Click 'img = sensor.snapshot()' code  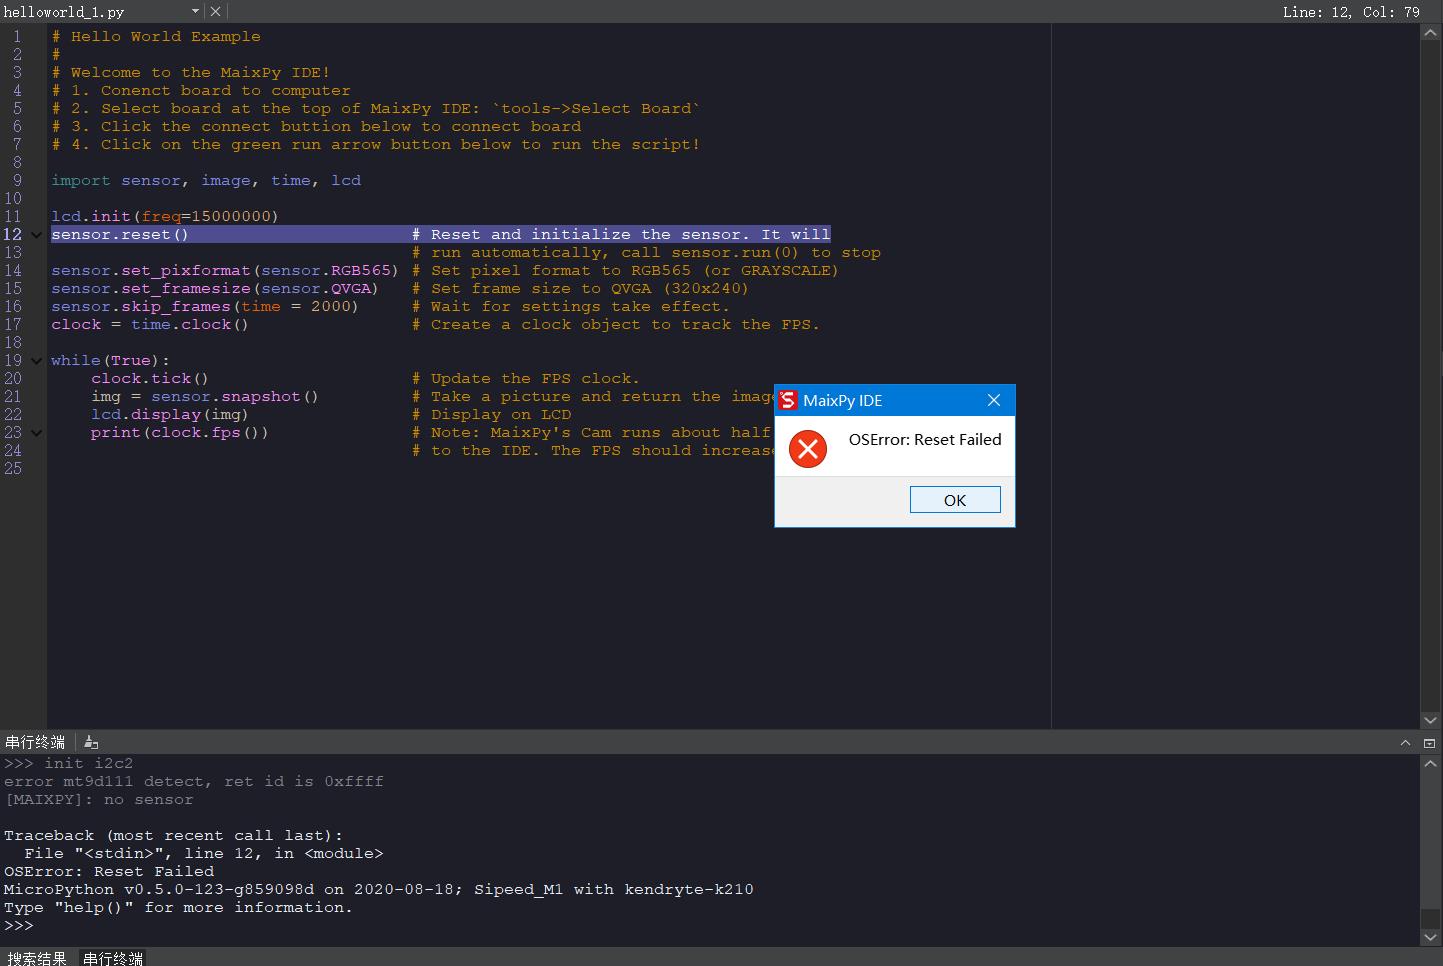pos(205,396)
